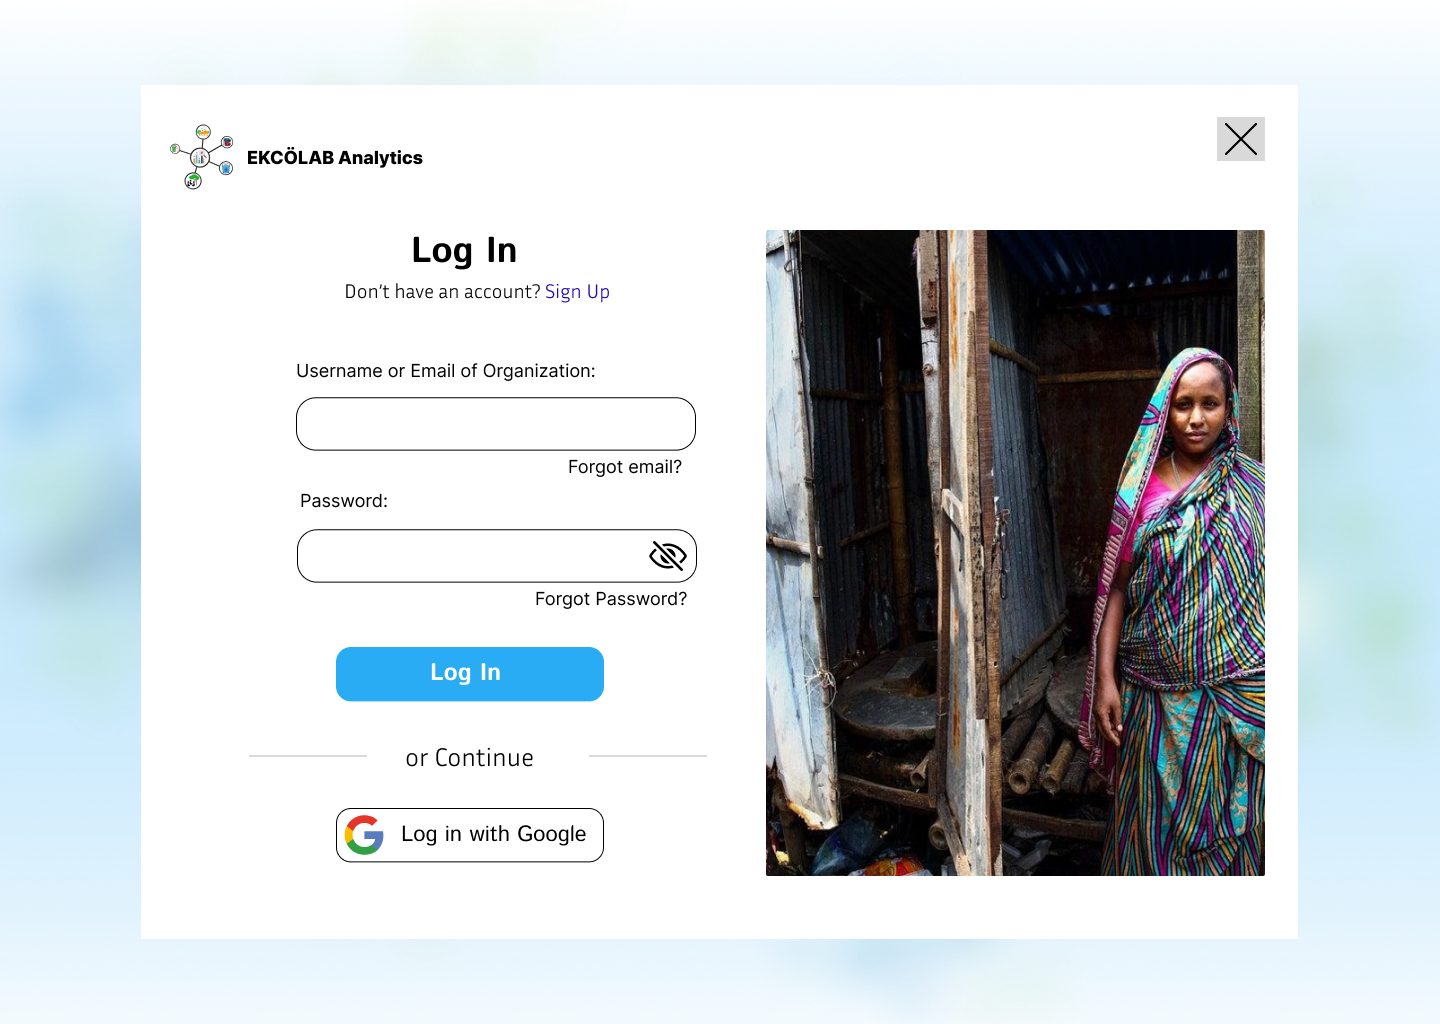Click the Don't have an account? text

click(442, 292)
